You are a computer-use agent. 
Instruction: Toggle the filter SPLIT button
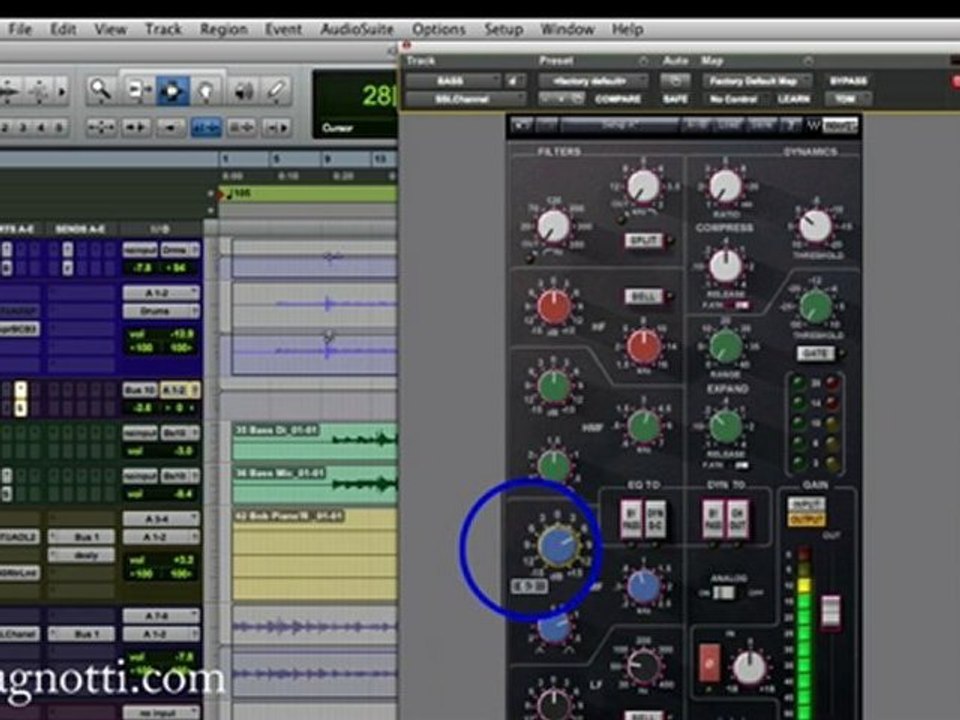coord(643,241)
